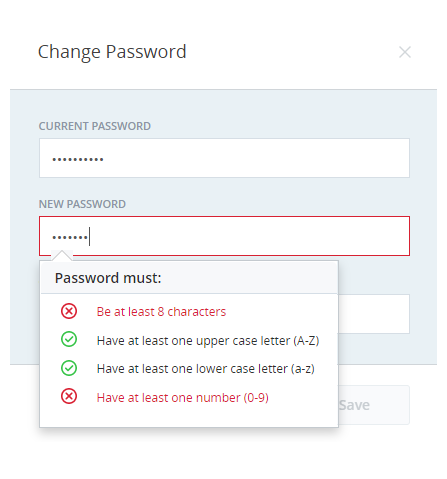Viewport: 447px width, 479px height.
Task: Click the Change Password dialog title
Action: point(112,52)
